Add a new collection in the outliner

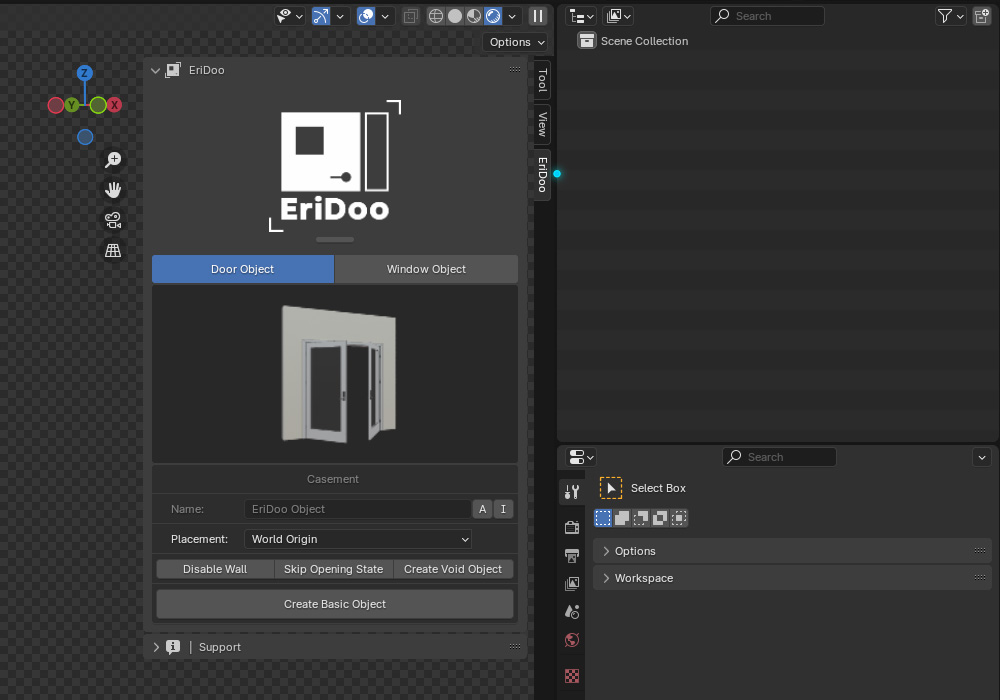[x=982, y=16]
